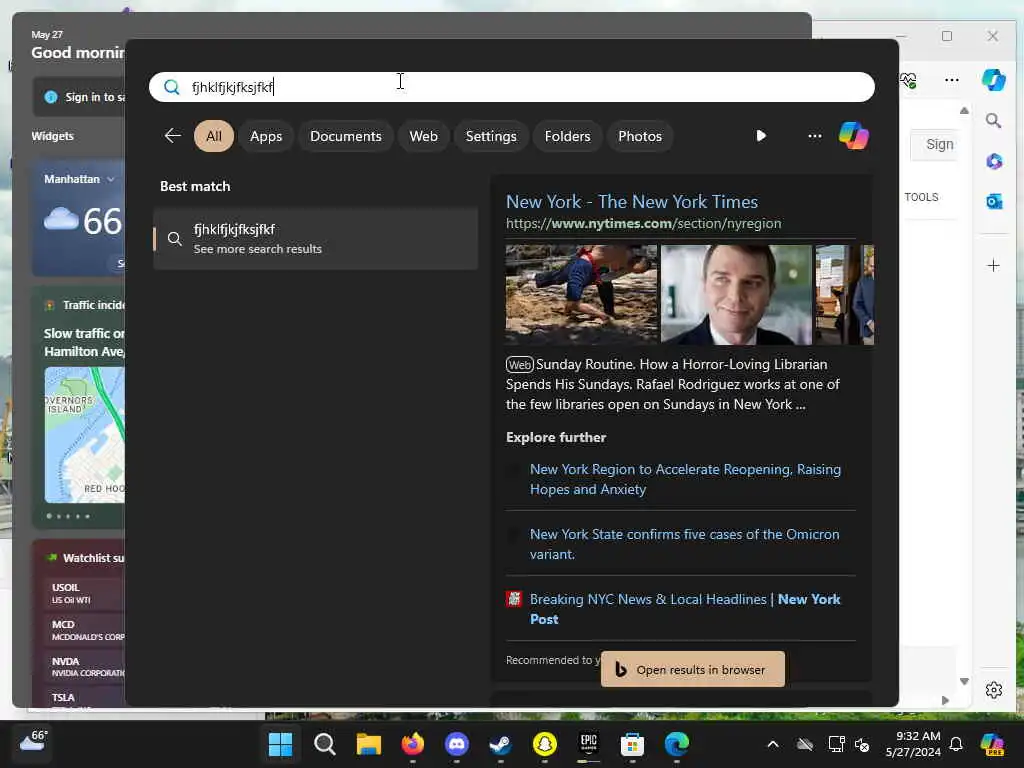1024x768 pixels.
Task: Open taskbar weather widget showing 66°
Action: [31, 741]
